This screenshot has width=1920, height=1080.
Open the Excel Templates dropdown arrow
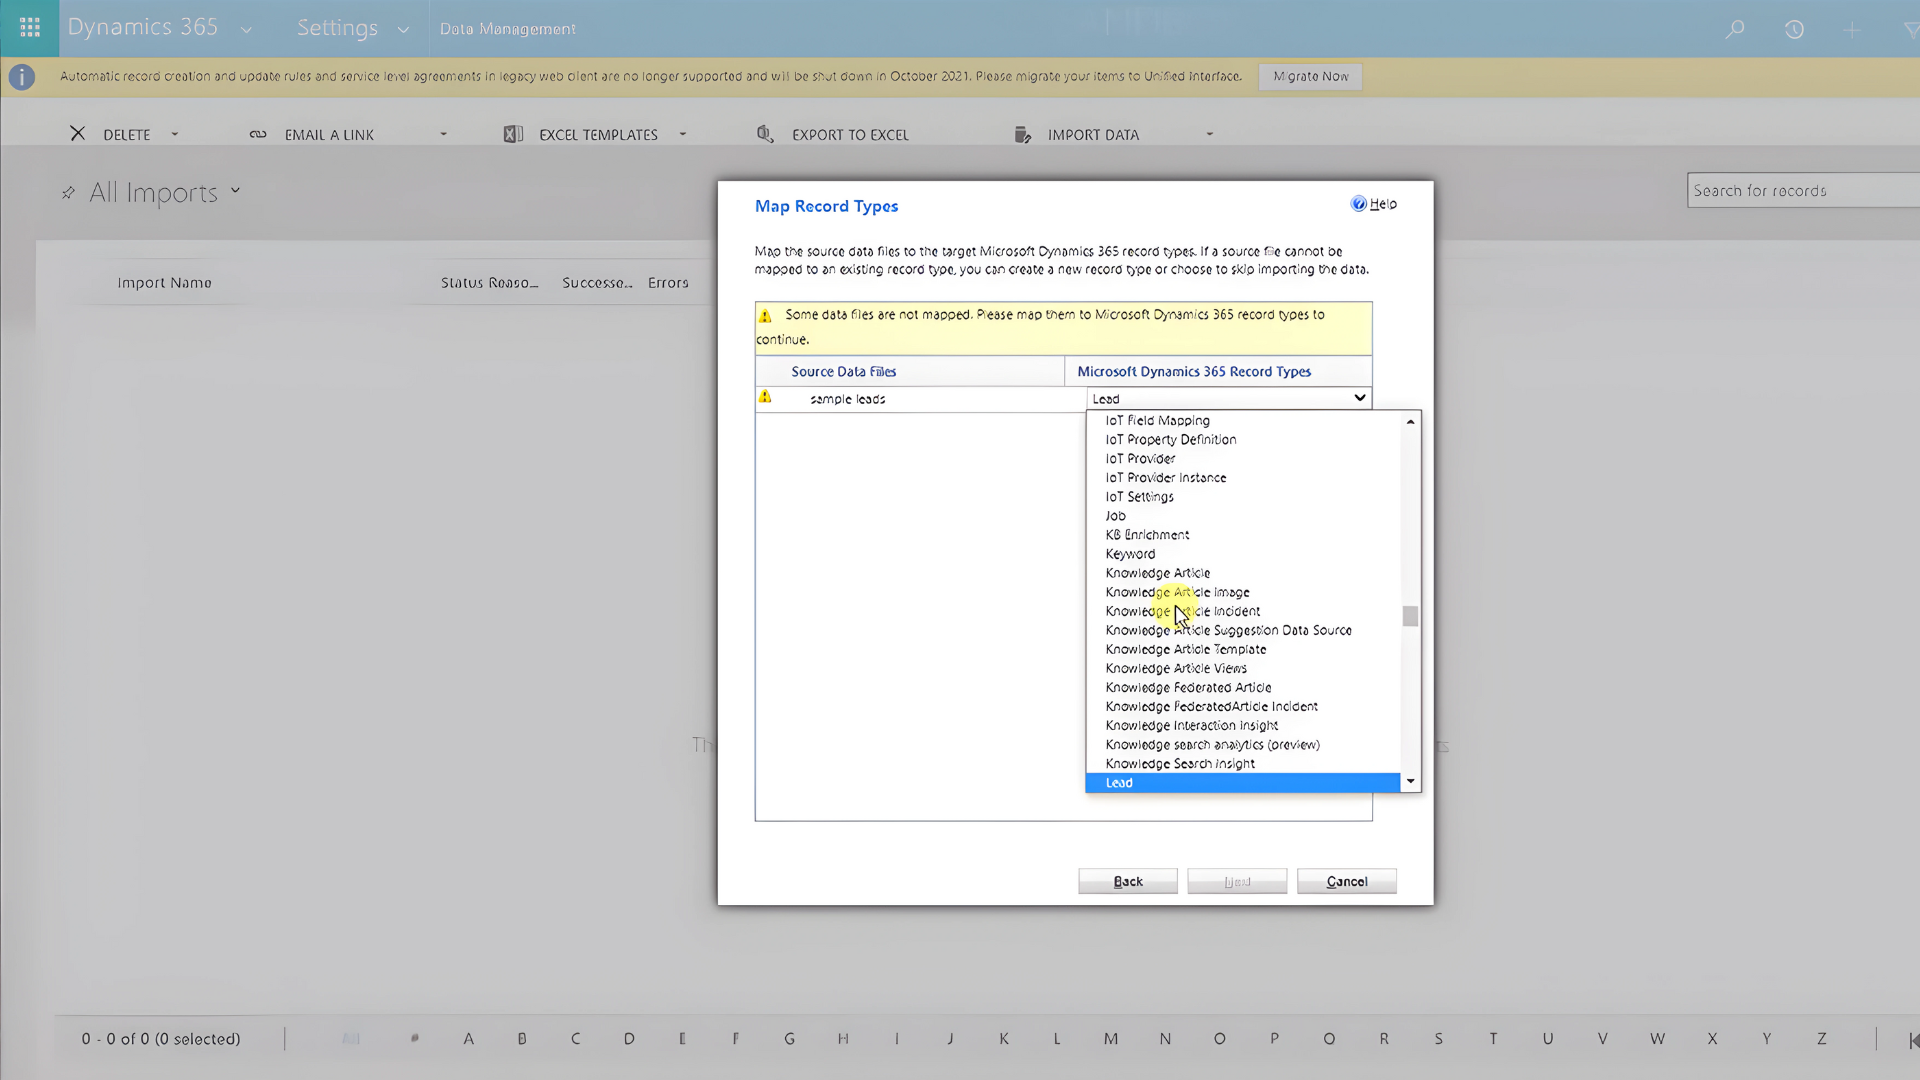coord(683,134)
